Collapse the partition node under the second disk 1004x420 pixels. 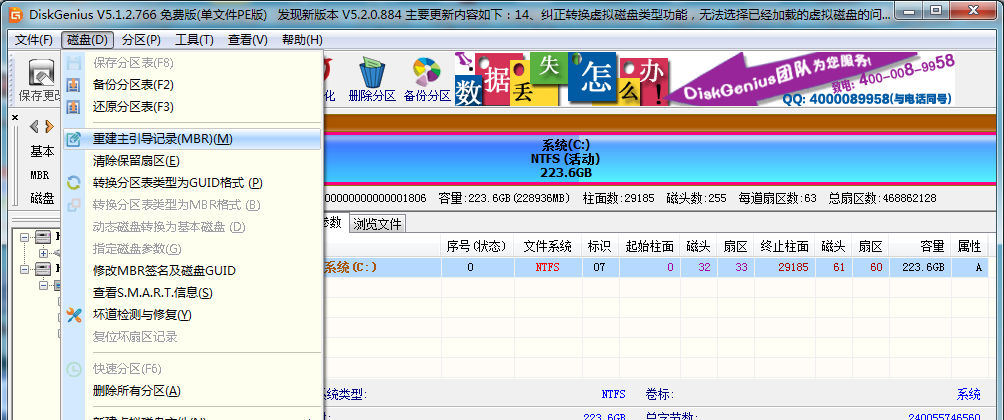pyautogui.click(x=44, y=285)
